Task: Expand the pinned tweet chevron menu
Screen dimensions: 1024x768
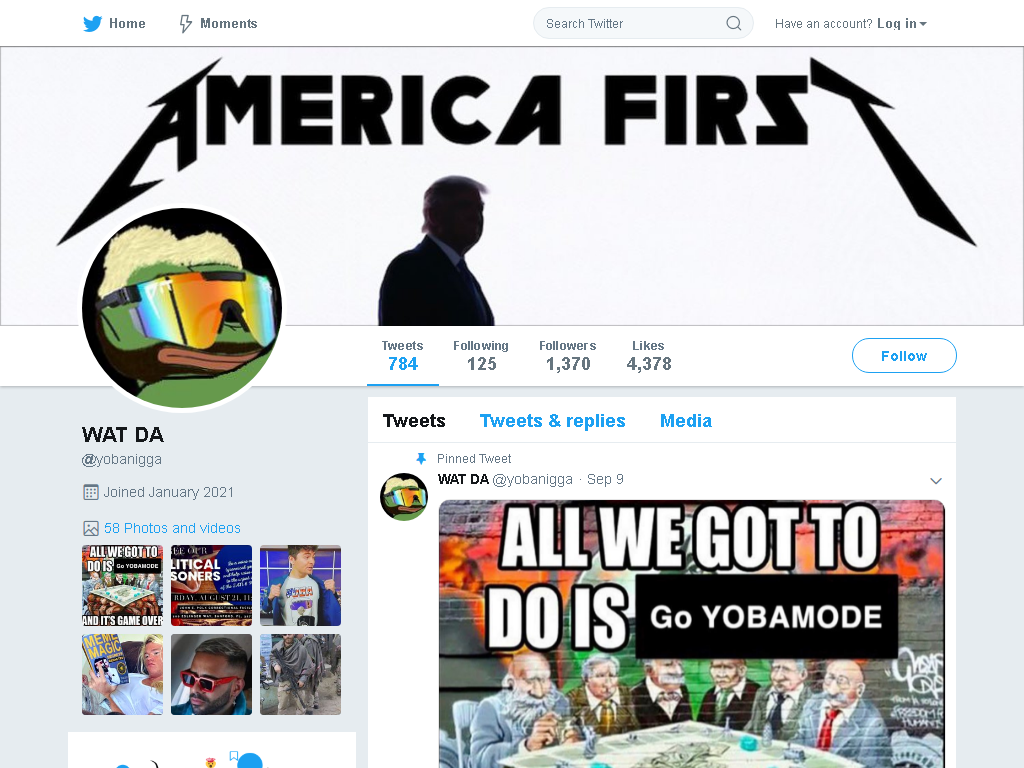Action: pyautogui.click(x=936, y=481)
